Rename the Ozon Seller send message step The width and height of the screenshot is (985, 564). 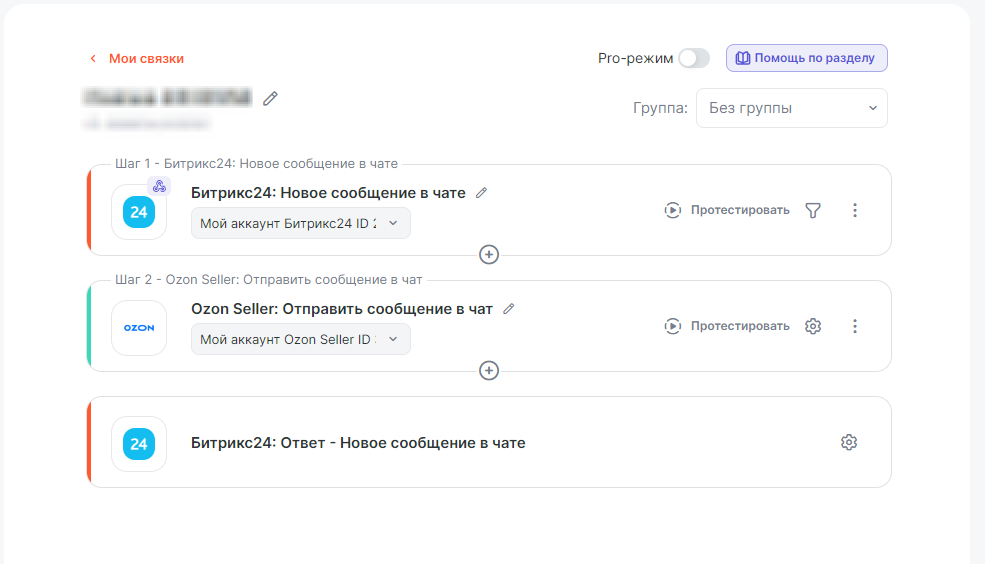(x=509, y=309)
